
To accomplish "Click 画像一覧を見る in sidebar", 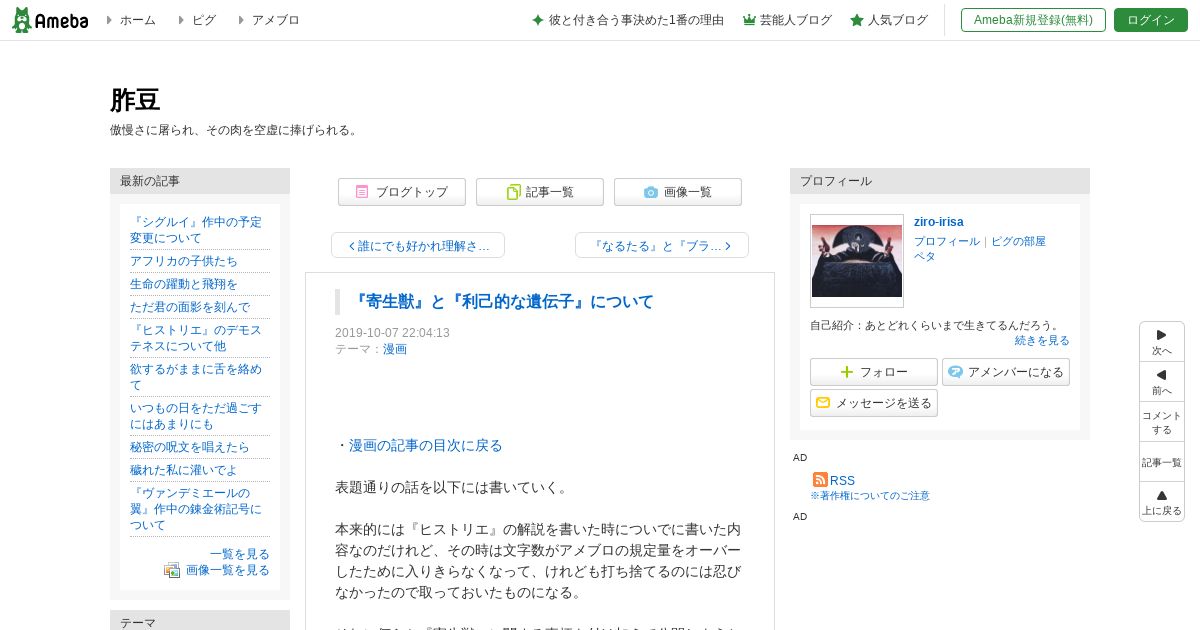I will click(228, 570).
